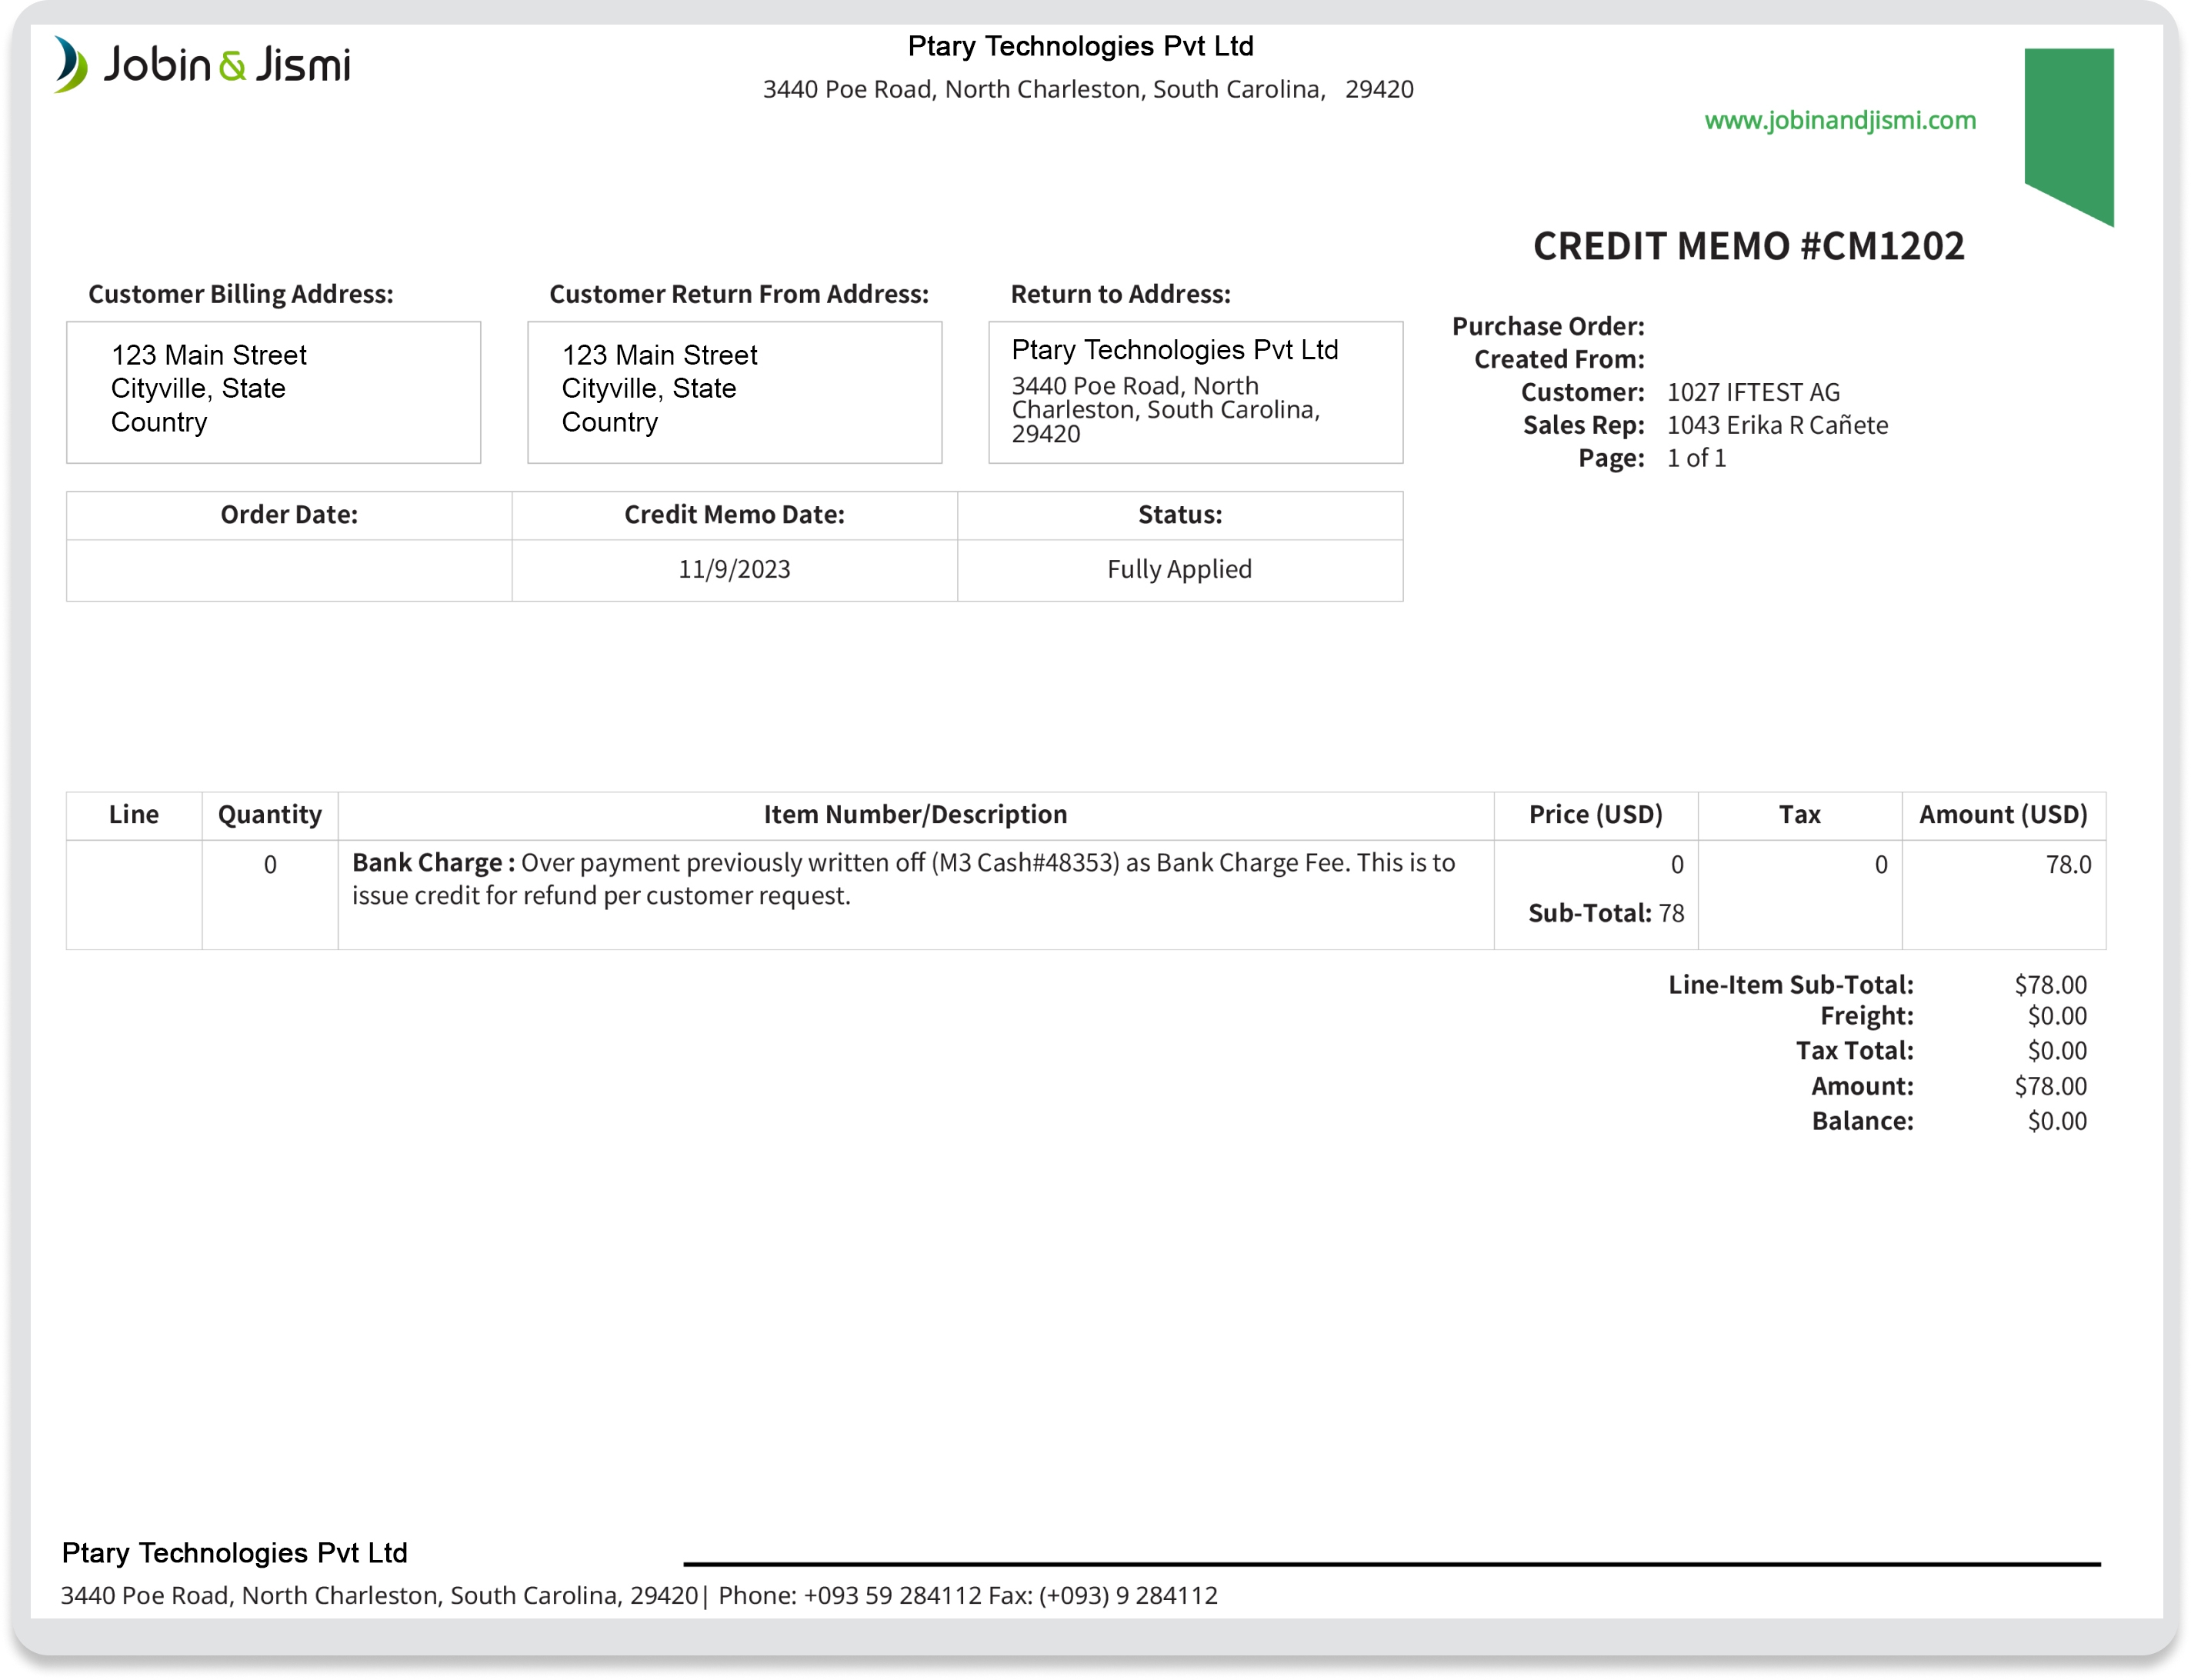
Task: Click the Fully Applied status value
Action: 1179,568
